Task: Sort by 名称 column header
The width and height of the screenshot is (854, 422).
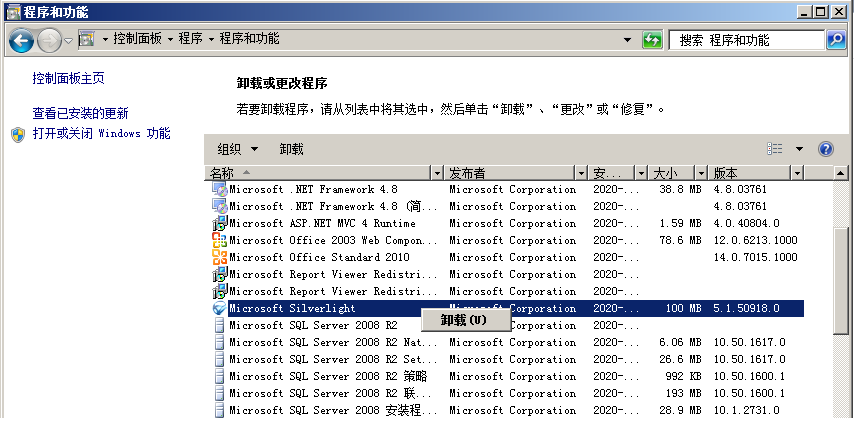Action: pos(318,173)
